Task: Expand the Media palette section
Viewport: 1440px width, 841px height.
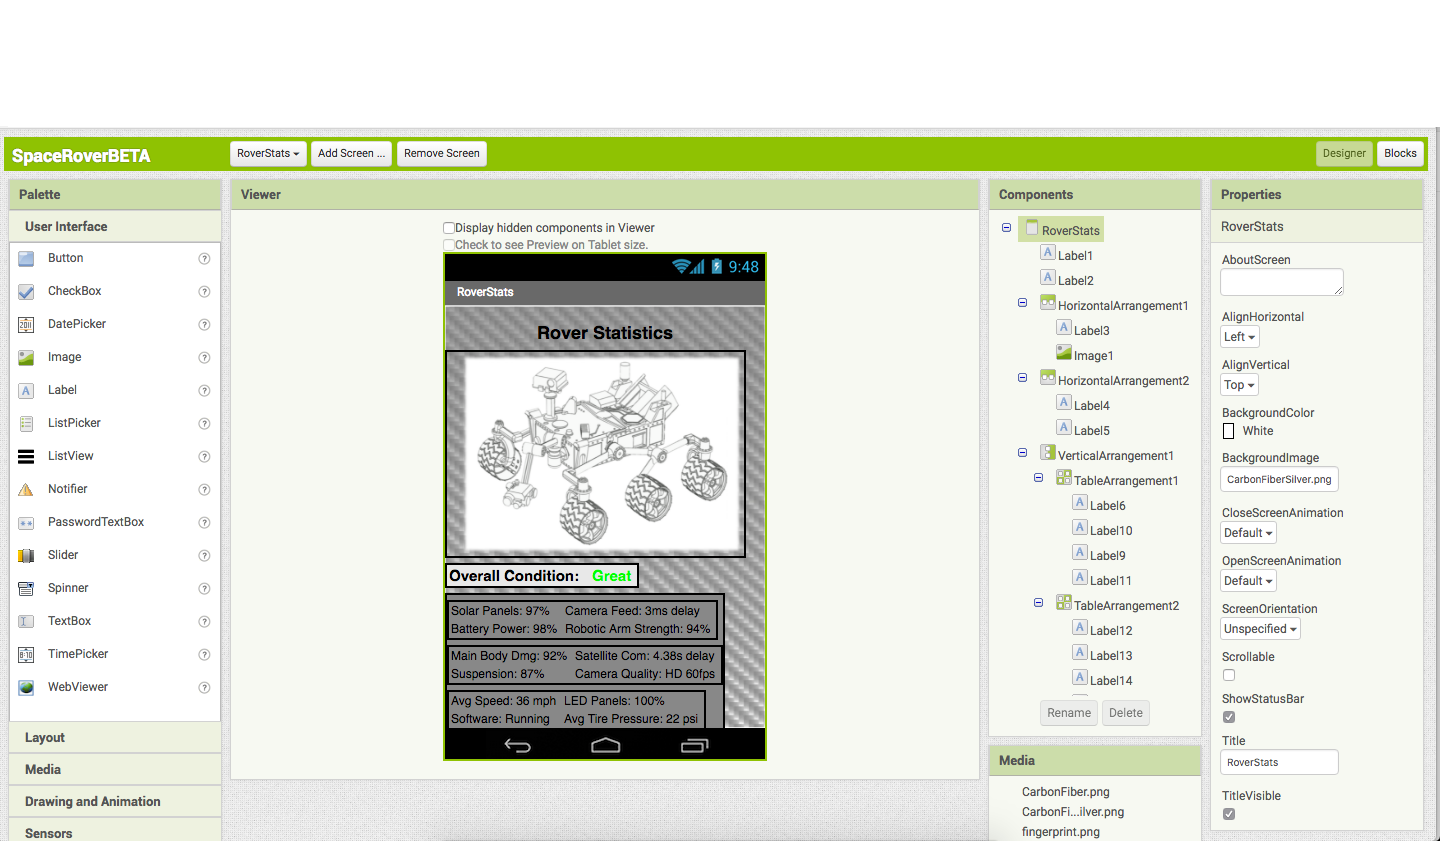Action: pos(115,770)
